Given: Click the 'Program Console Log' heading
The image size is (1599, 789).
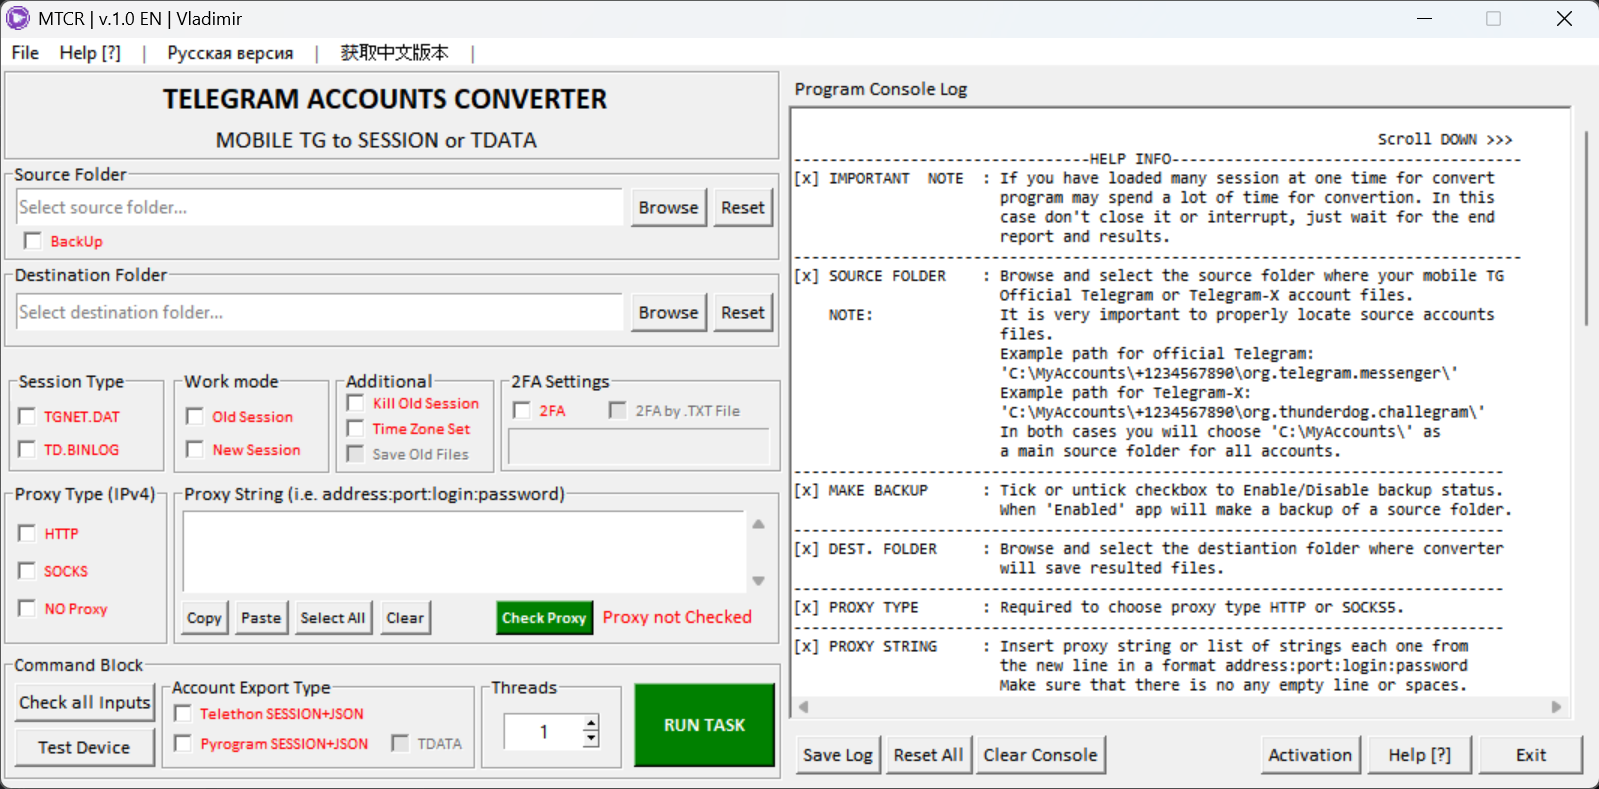Looking at the screenshot, I should click(x=881, y=89).
